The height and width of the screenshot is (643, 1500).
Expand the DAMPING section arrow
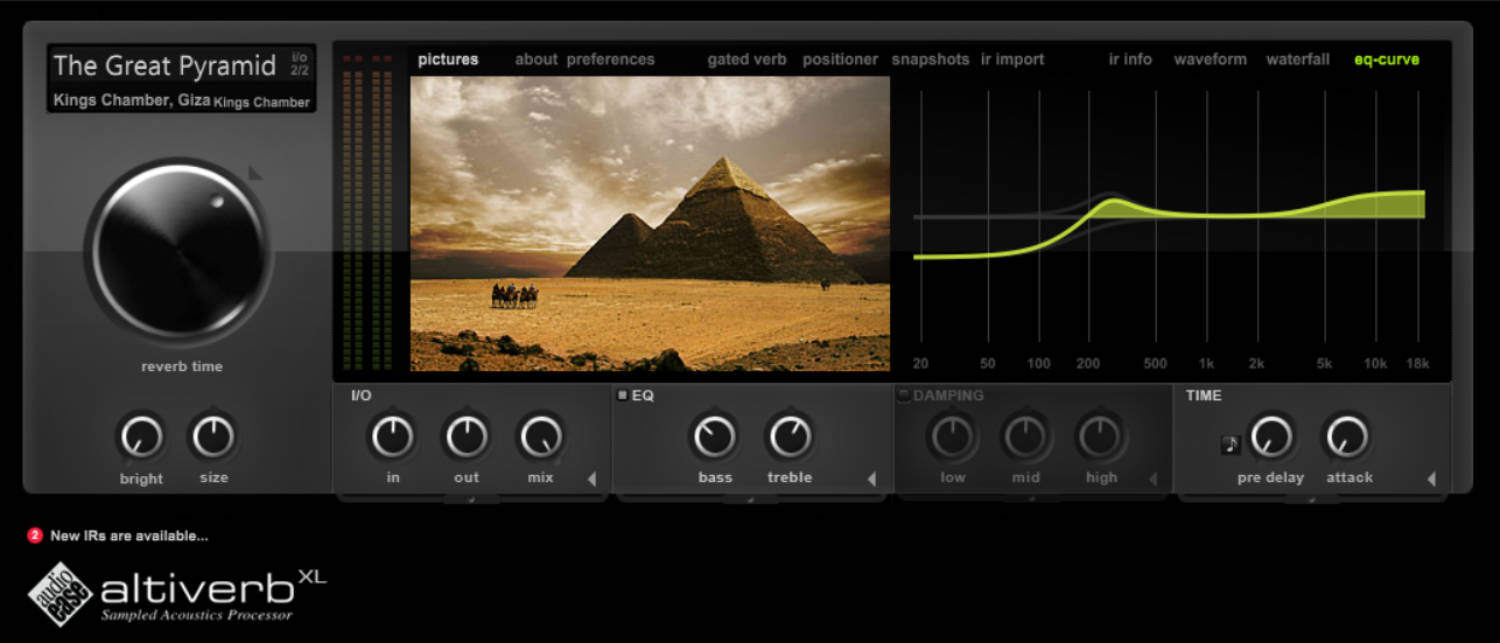pyautogui.click(x=1152, y=479)
